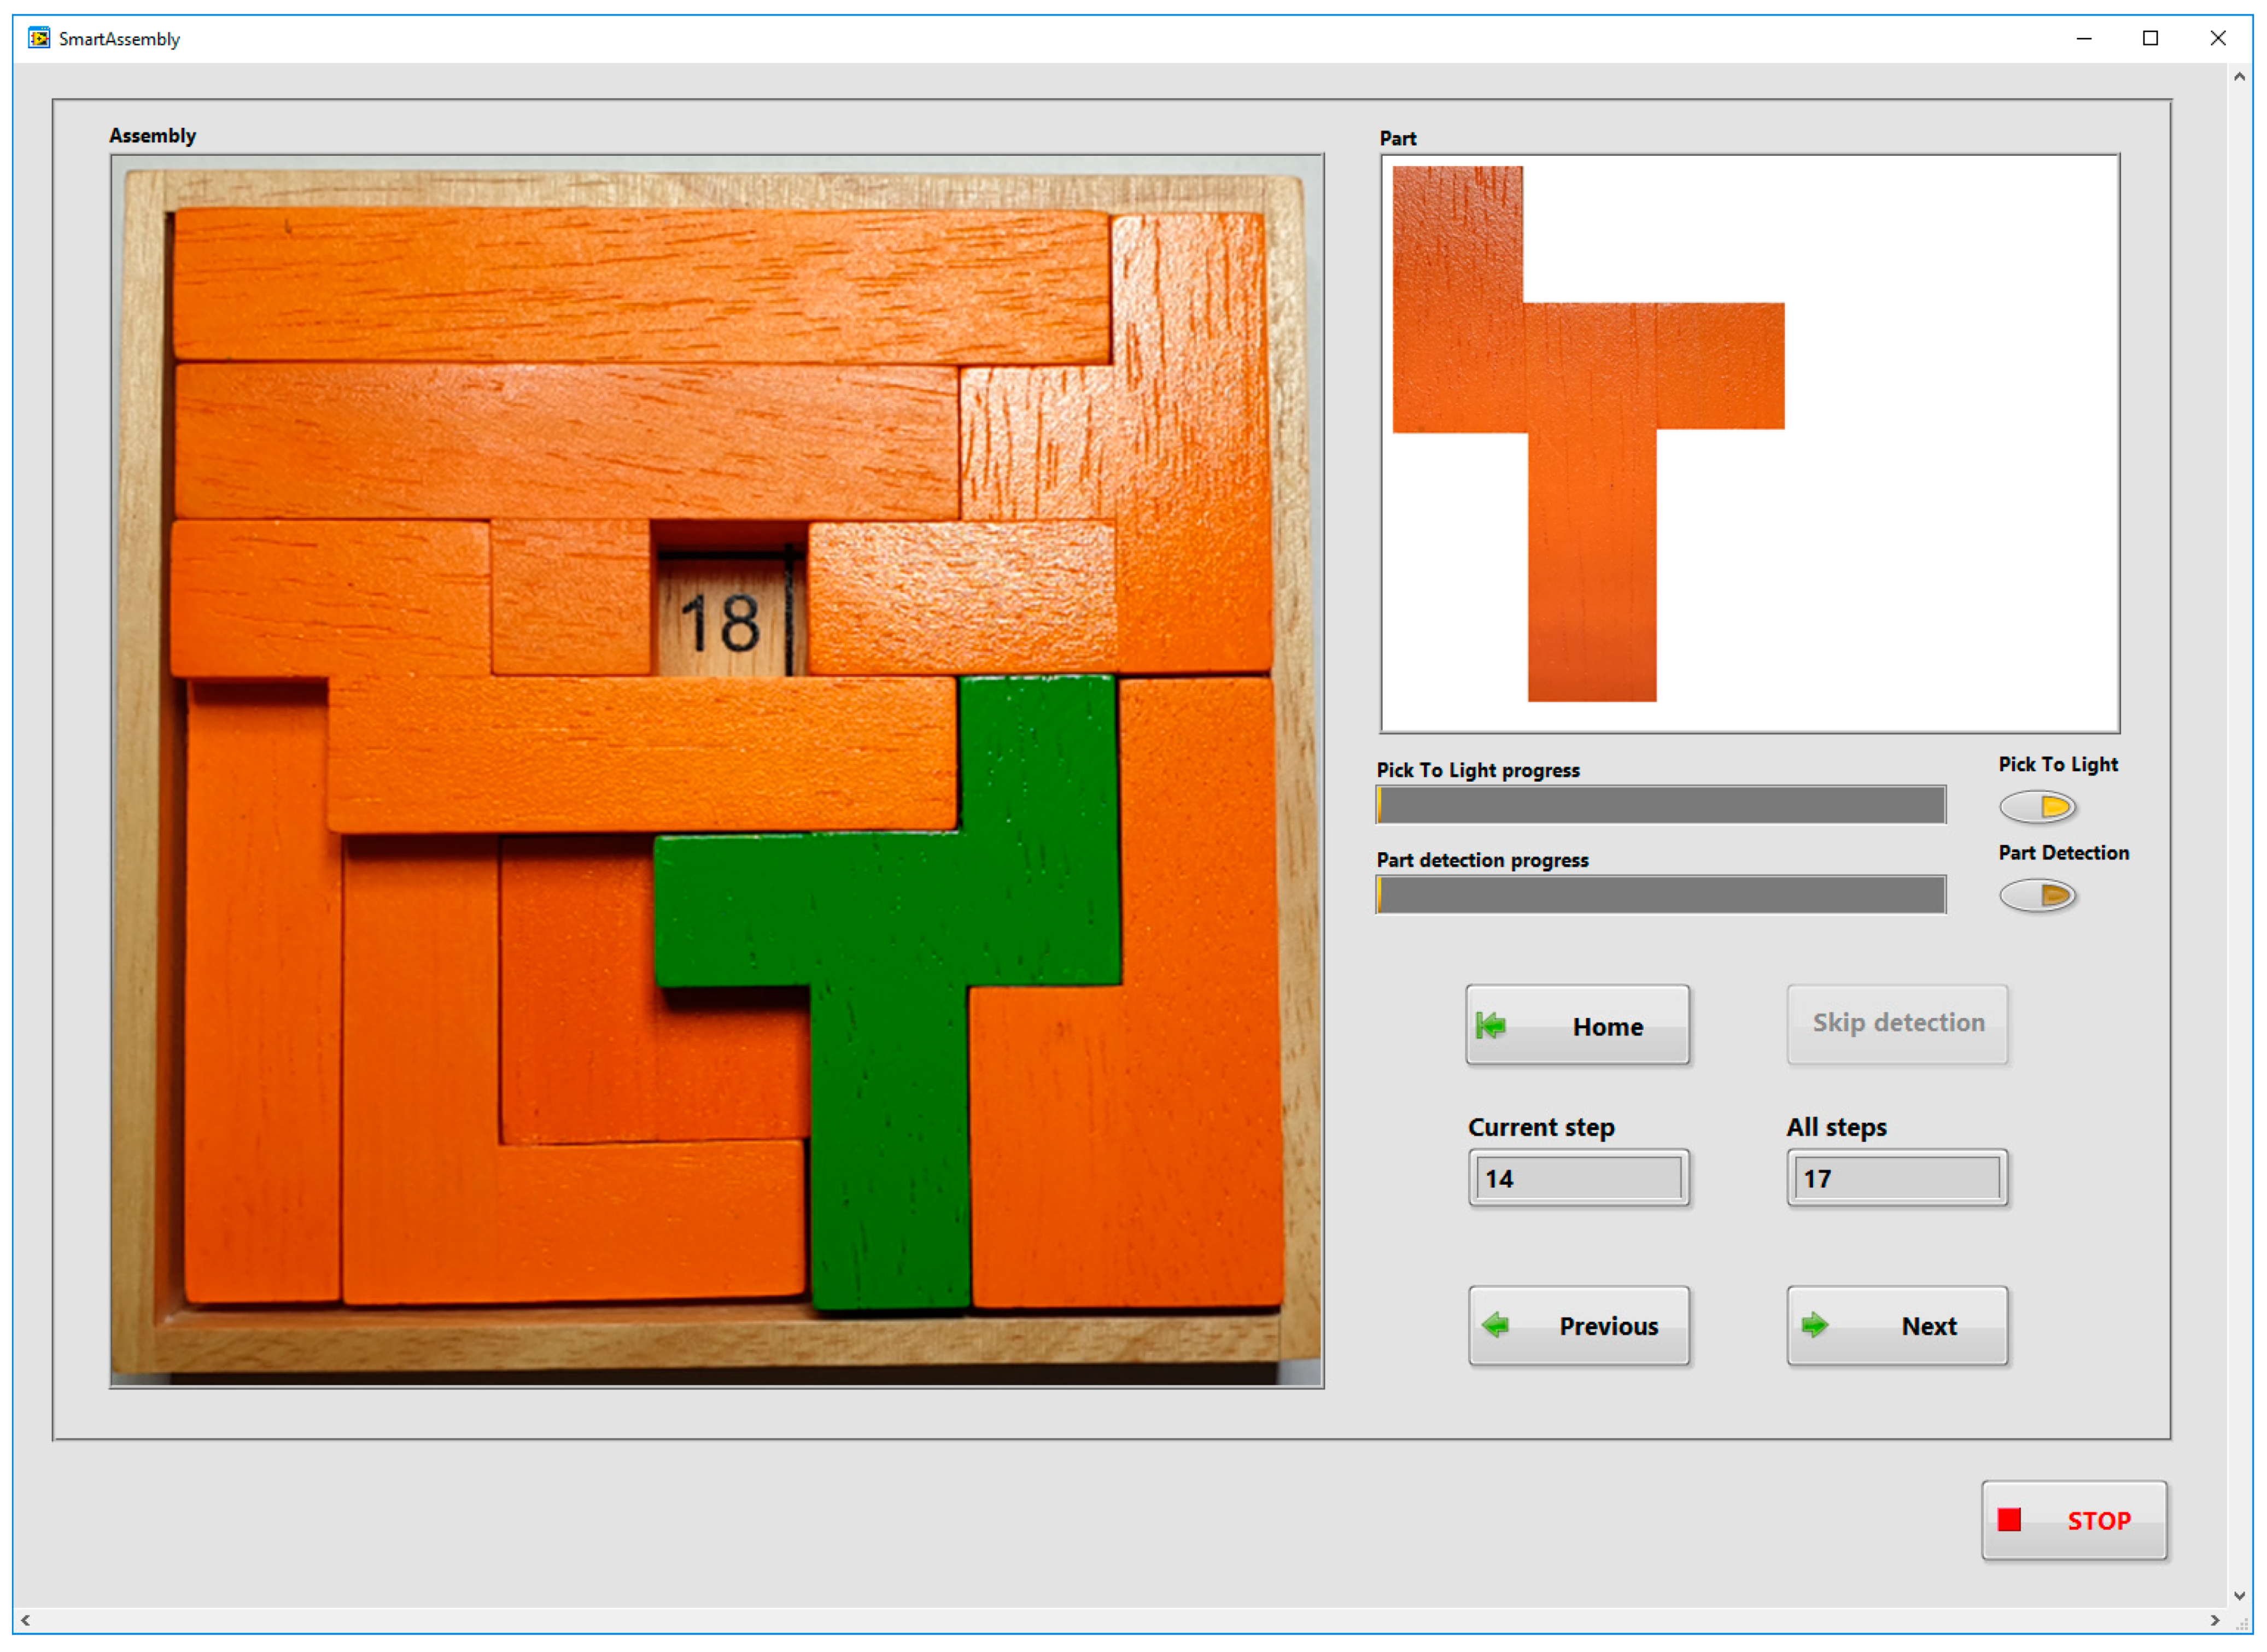The height and width of the screenshot is (1652, 2267).
Task: Click the green right arrow on Next
Action: pos(1814,1326)
